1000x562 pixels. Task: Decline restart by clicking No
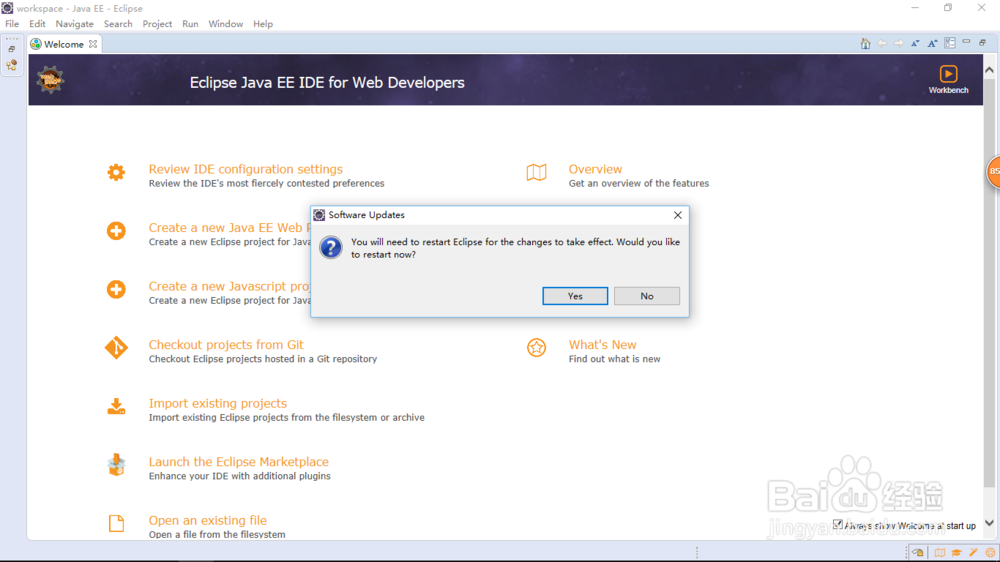click(x=647, y=296)
